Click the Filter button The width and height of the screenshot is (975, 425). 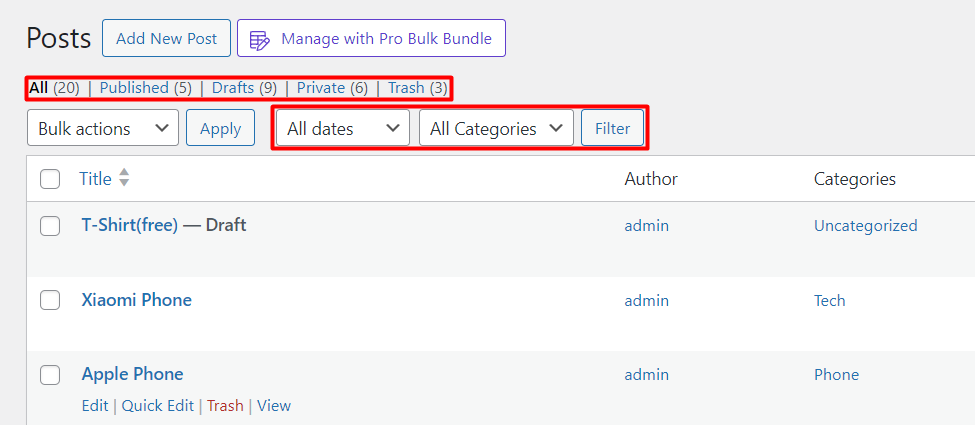pos(612,128)
